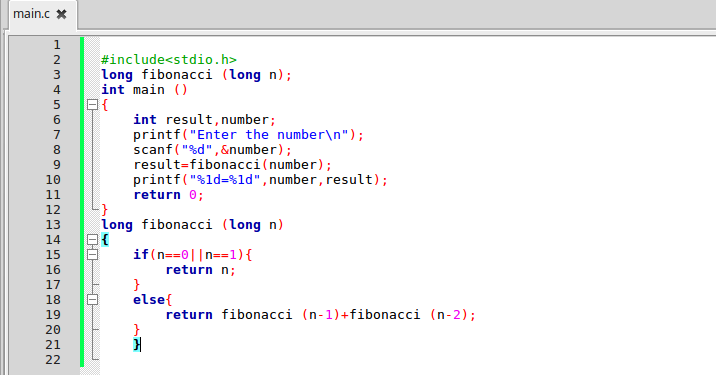The width and height of the screenshot is (716, 375).
Task: Collapse the if block fold at line 15
Action: point(92,254)
